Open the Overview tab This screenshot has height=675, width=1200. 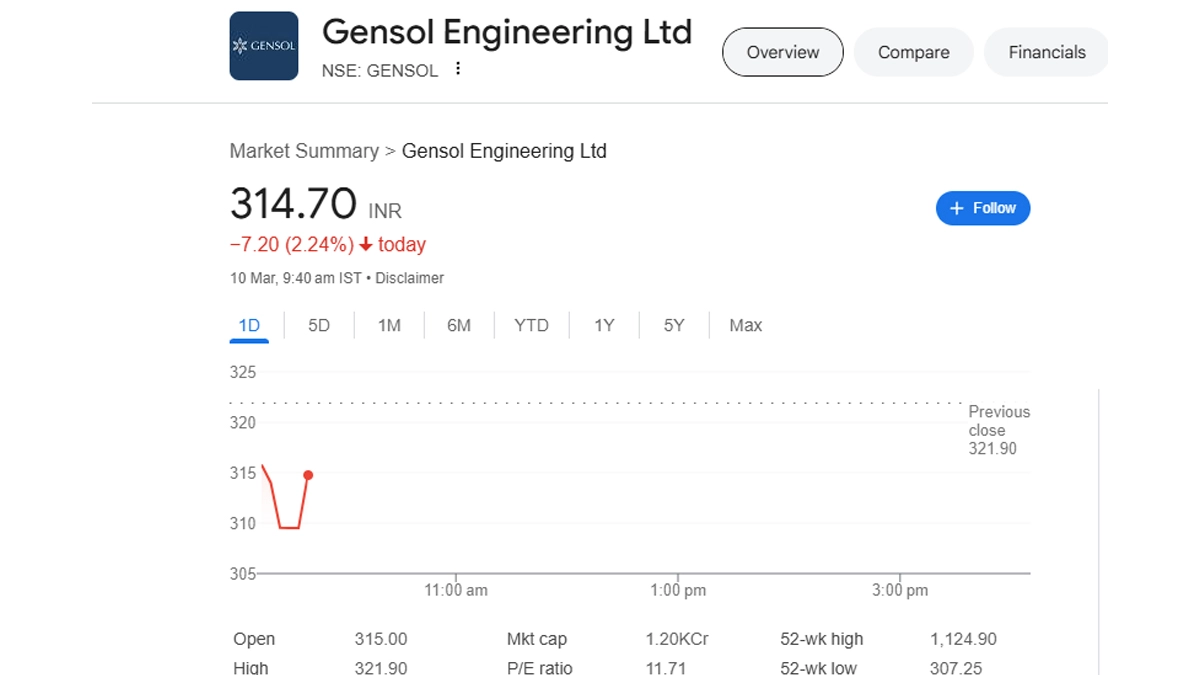[782, 52]
